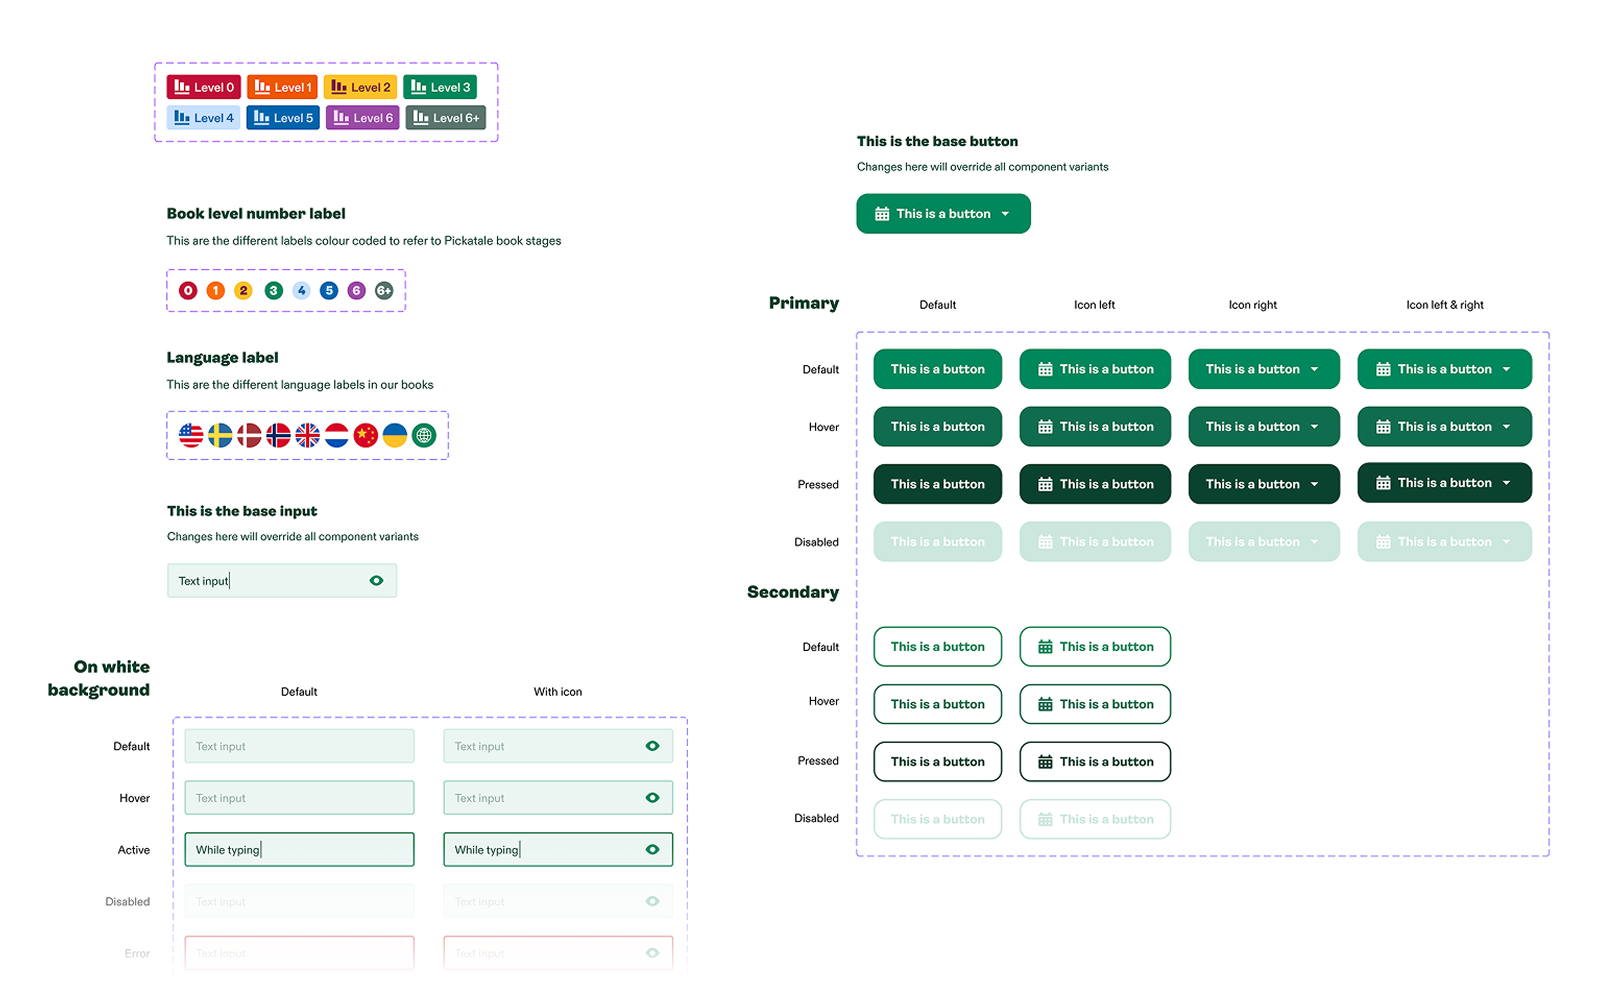The image size is (1600, 992).
Task: Toggle eye icon in Default row With icon input
Action: pos(653,746)
